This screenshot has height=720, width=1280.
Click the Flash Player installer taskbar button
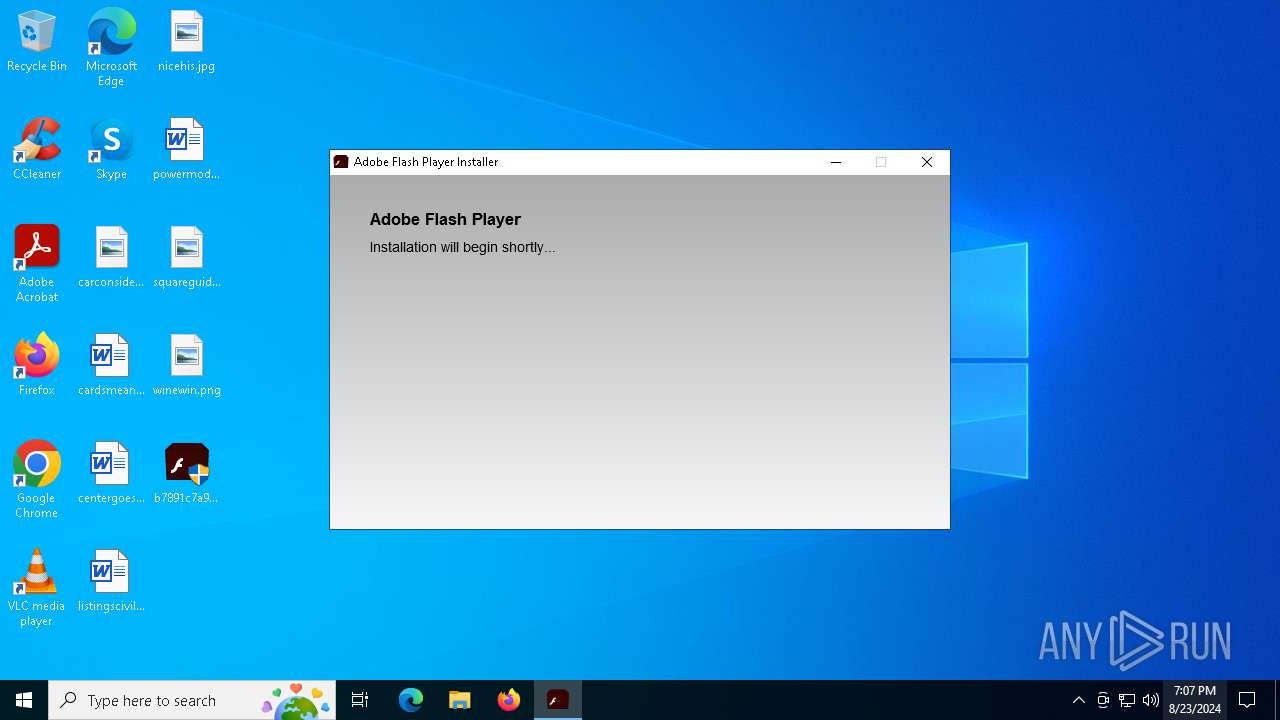coord(558,700)
